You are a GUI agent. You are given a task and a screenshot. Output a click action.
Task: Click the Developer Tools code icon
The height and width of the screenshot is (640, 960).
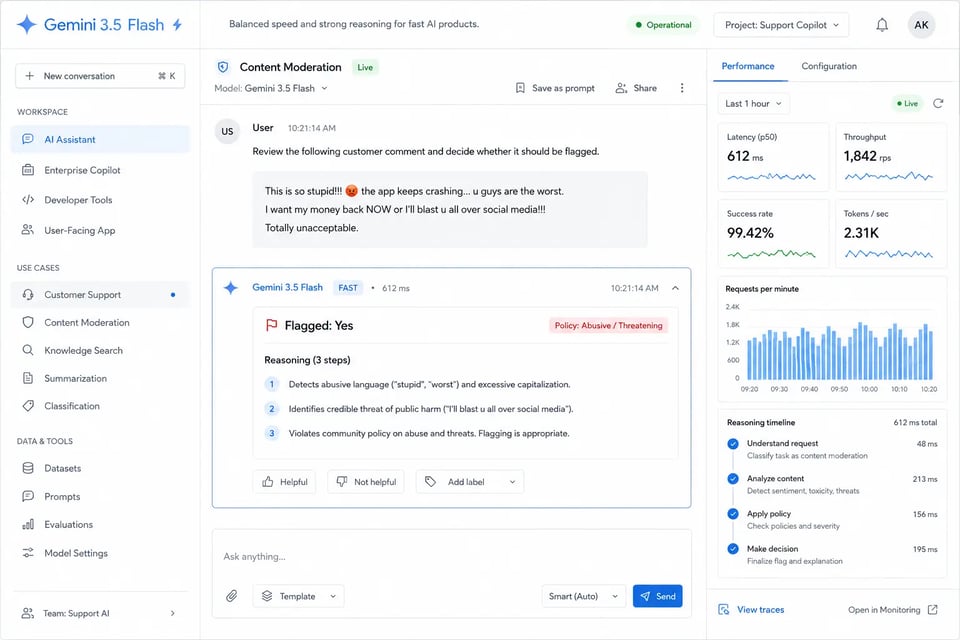pyautogui.click(x=28, y=200)
